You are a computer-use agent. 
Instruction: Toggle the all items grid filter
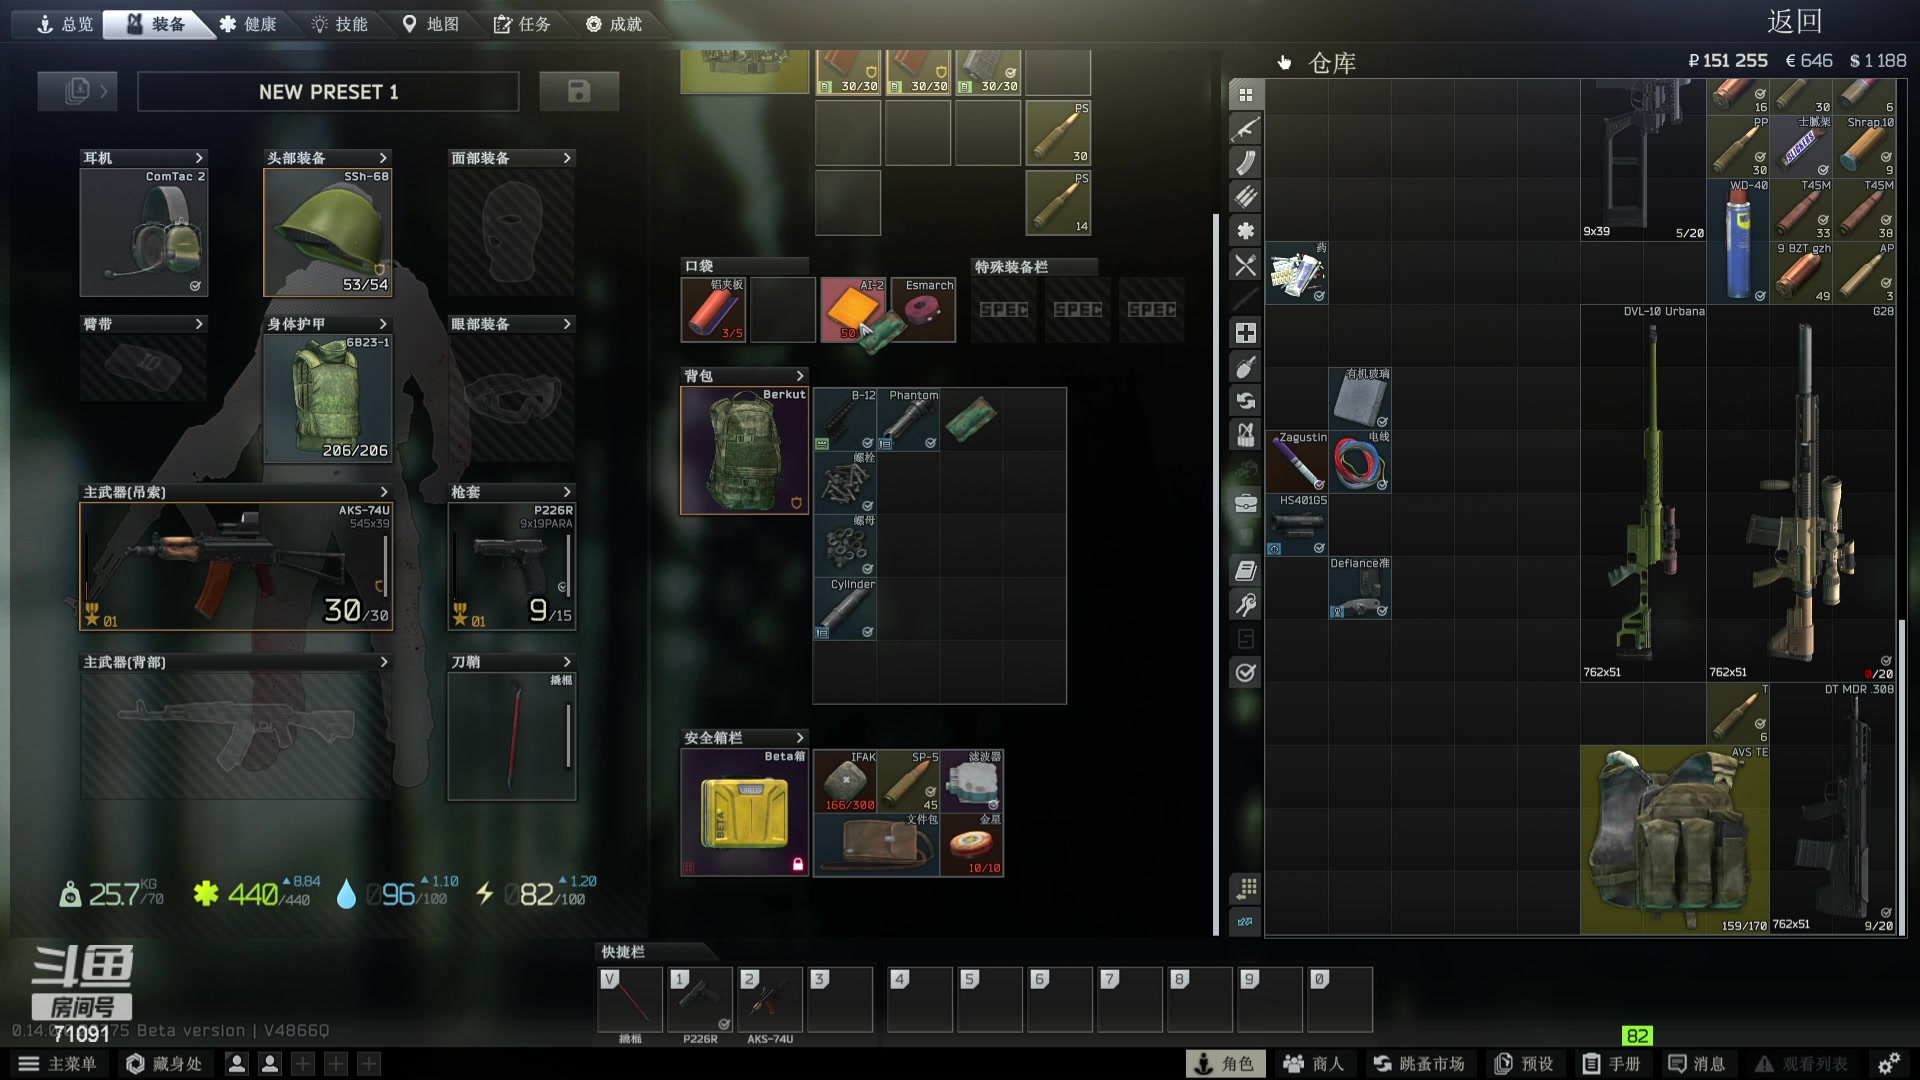coord(1245,95)
